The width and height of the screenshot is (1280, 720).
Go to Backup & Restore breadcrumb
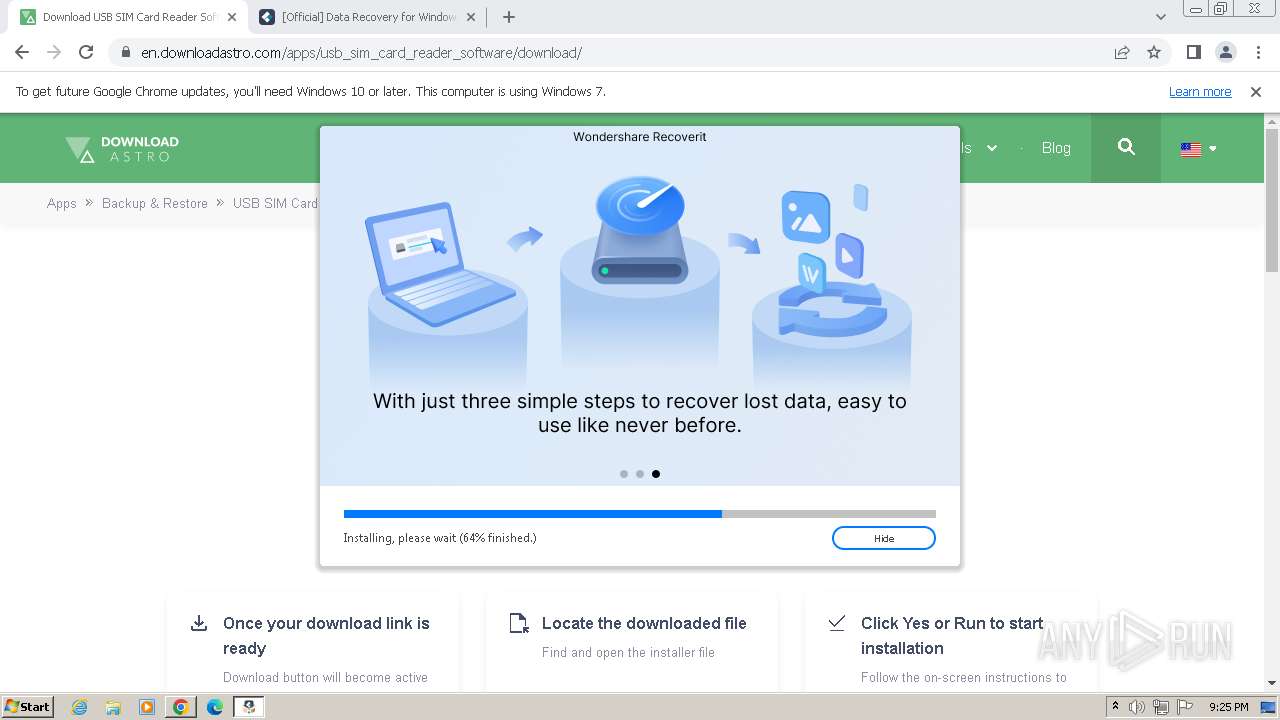[x=155, y=203]
